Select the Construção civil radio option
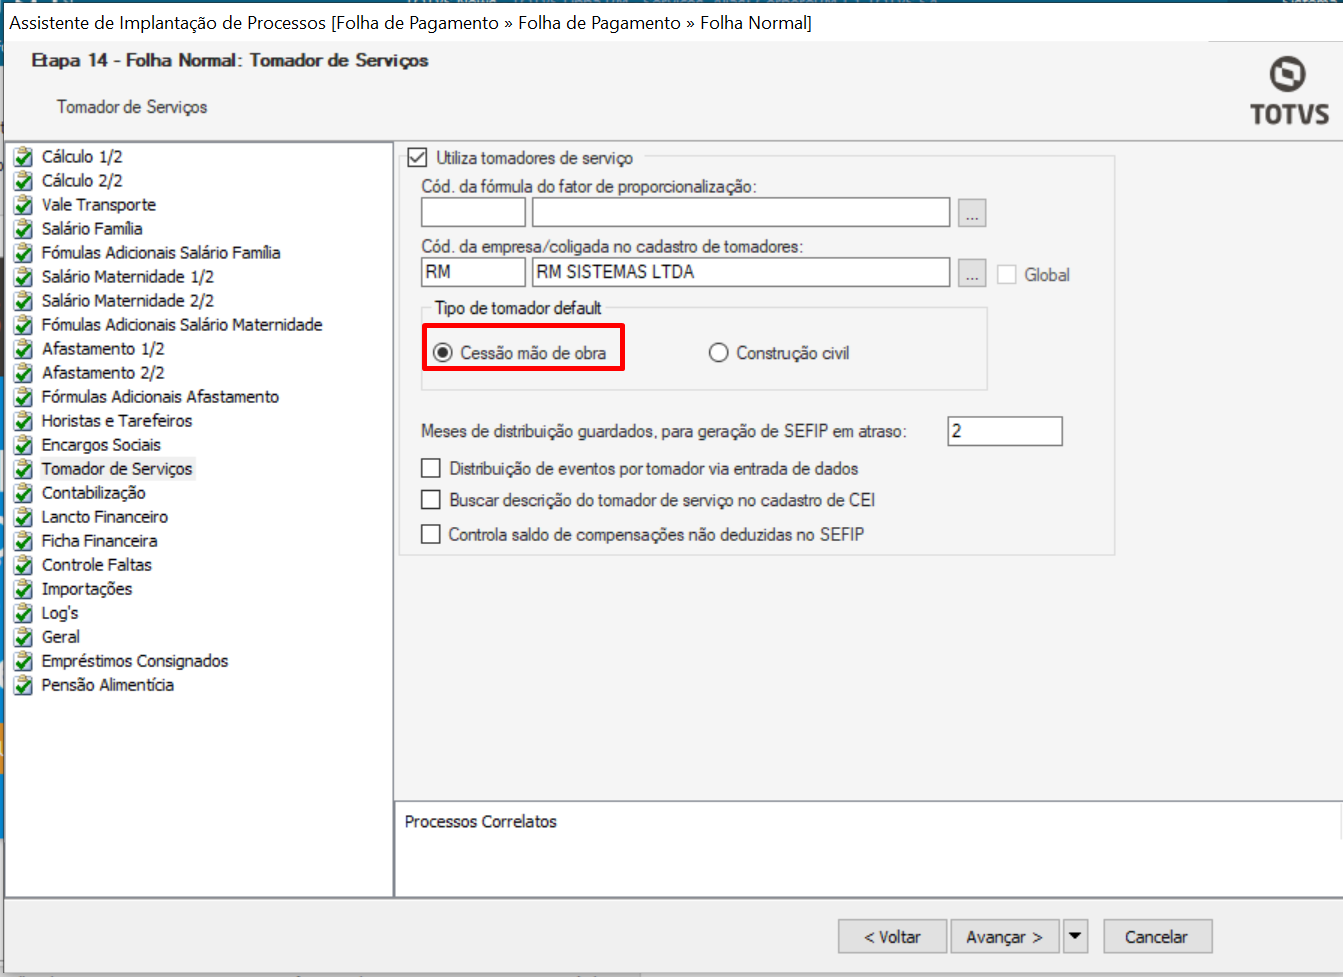 point(718,353)
